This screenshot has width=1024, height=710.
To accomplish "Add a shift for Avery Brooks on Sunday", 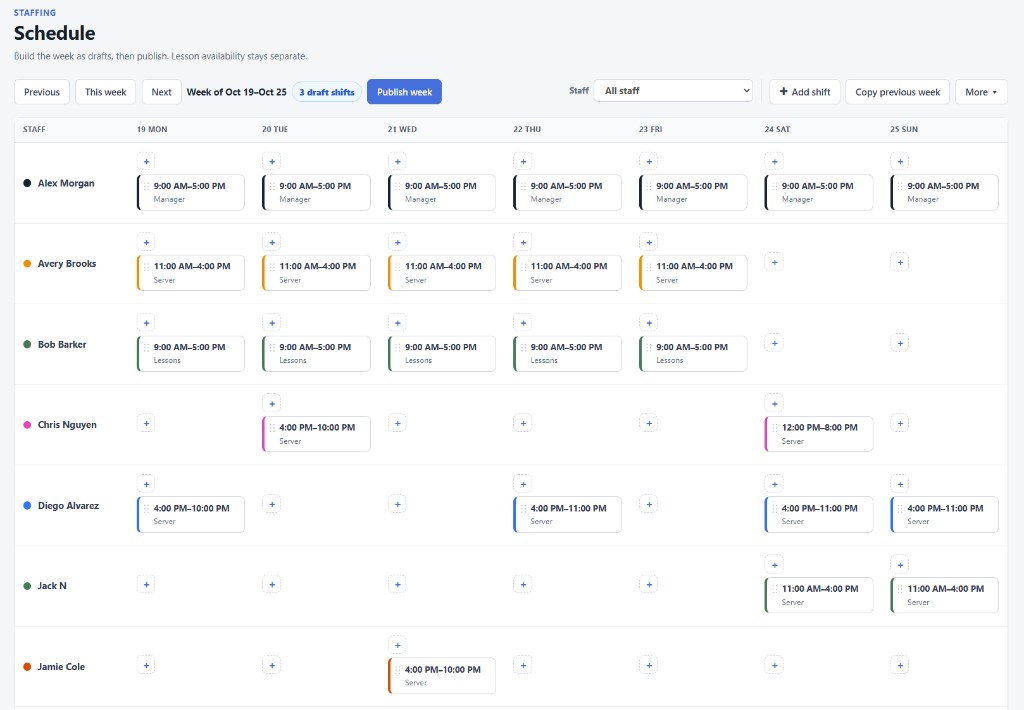I will [900, 263].
